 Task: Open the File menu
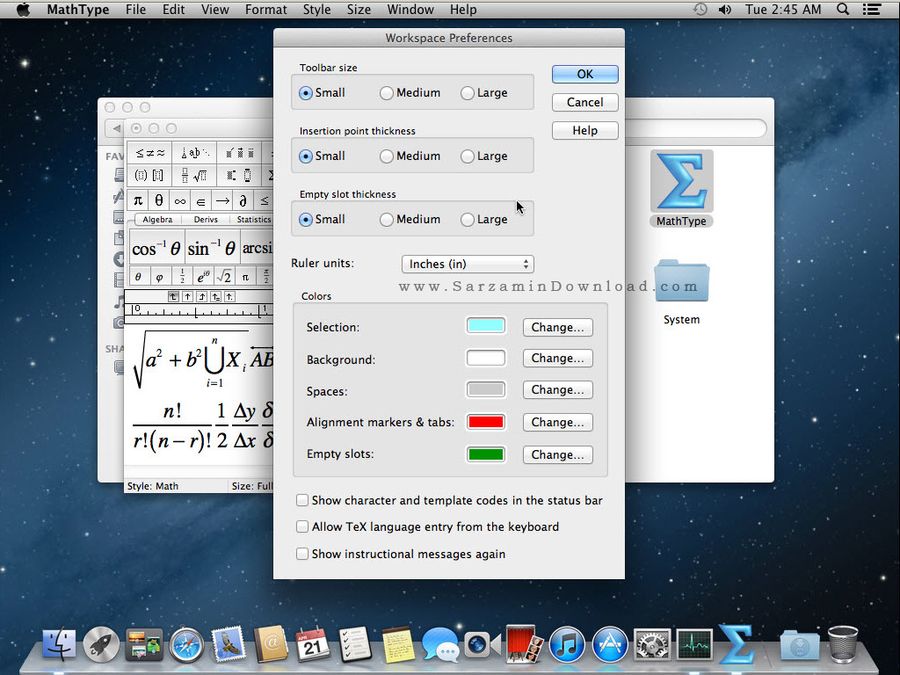135,9
